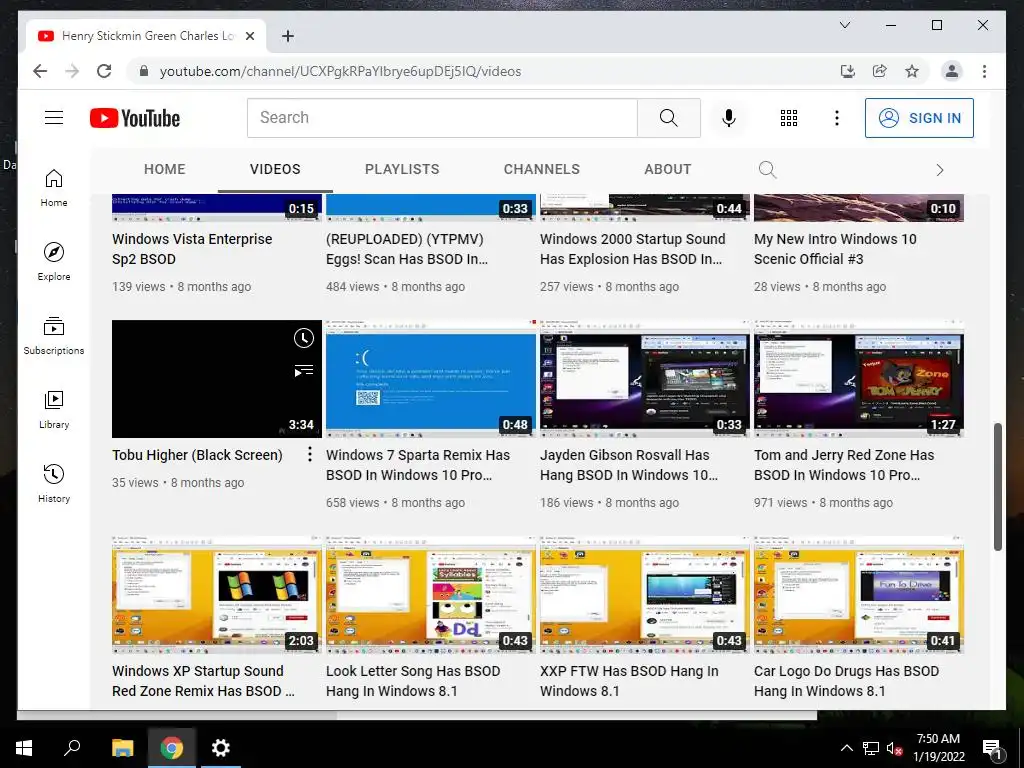1024x768 pixels.
Task: Open Jayden Gibson Rosvall video title
Action: (628, 465)
